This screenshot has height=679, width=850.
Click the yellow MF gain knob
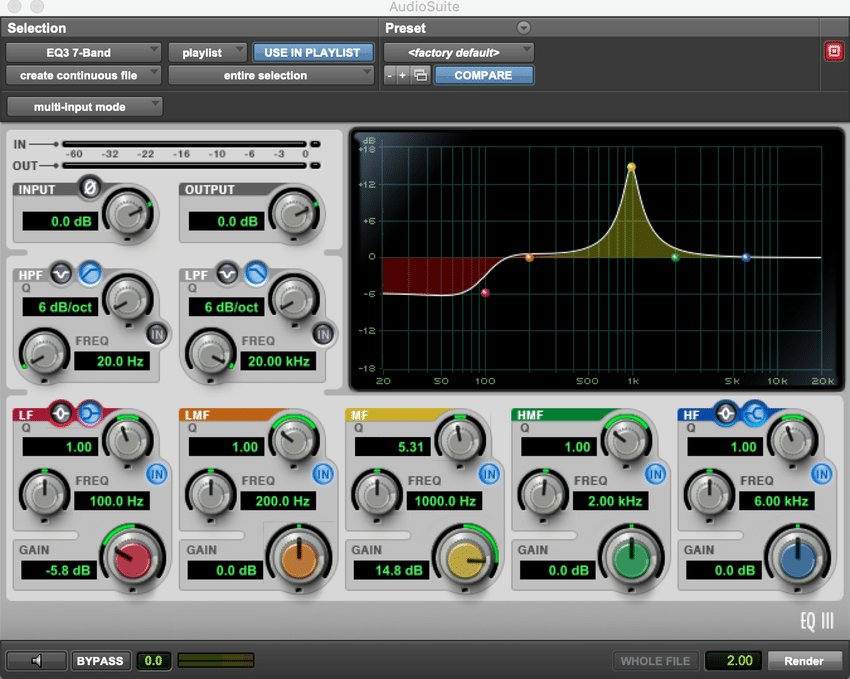465,560
